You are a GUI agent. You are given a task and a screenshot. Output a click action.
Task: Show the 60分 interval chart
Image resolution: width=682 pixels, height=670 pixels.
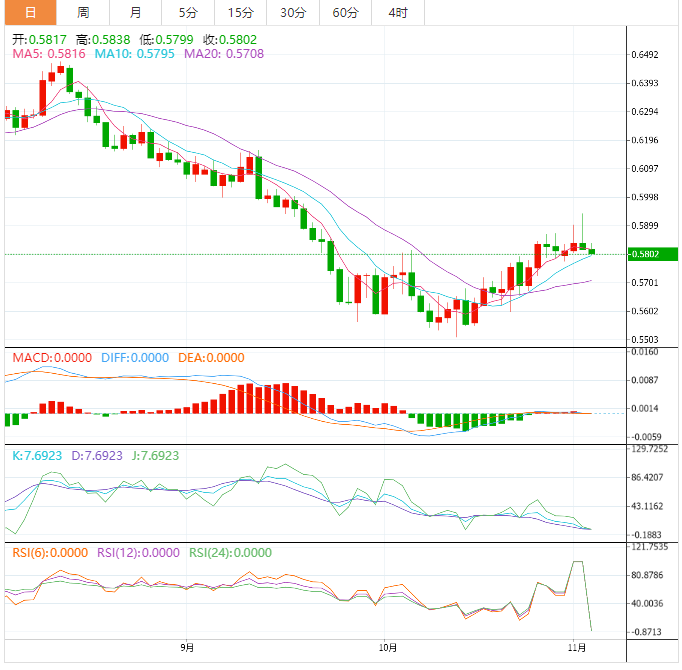[x=345, y=13]
